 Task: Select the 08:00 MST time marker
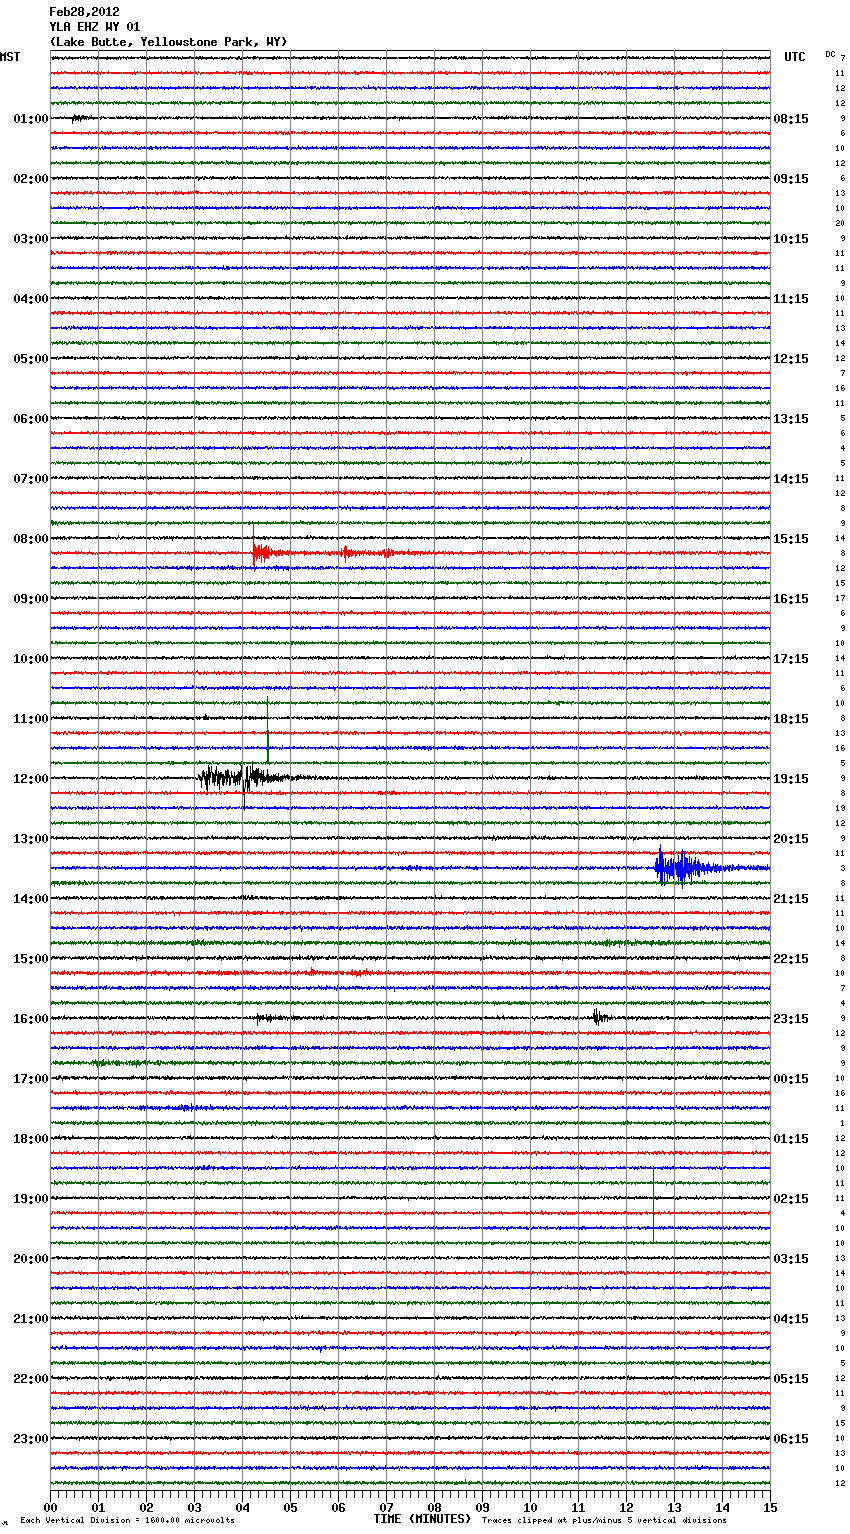[30, 539]
